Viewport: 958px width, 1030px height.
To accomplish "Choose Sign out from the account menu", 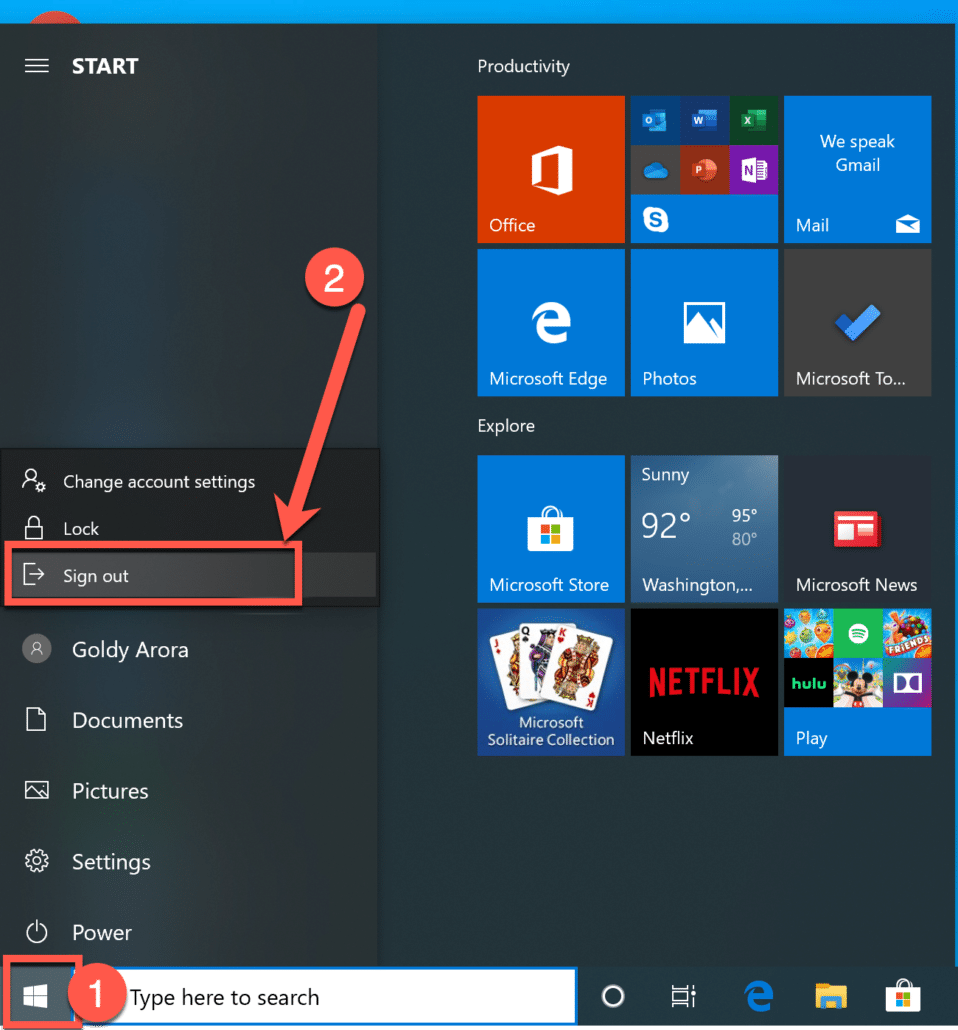I will tap(191, 575).
